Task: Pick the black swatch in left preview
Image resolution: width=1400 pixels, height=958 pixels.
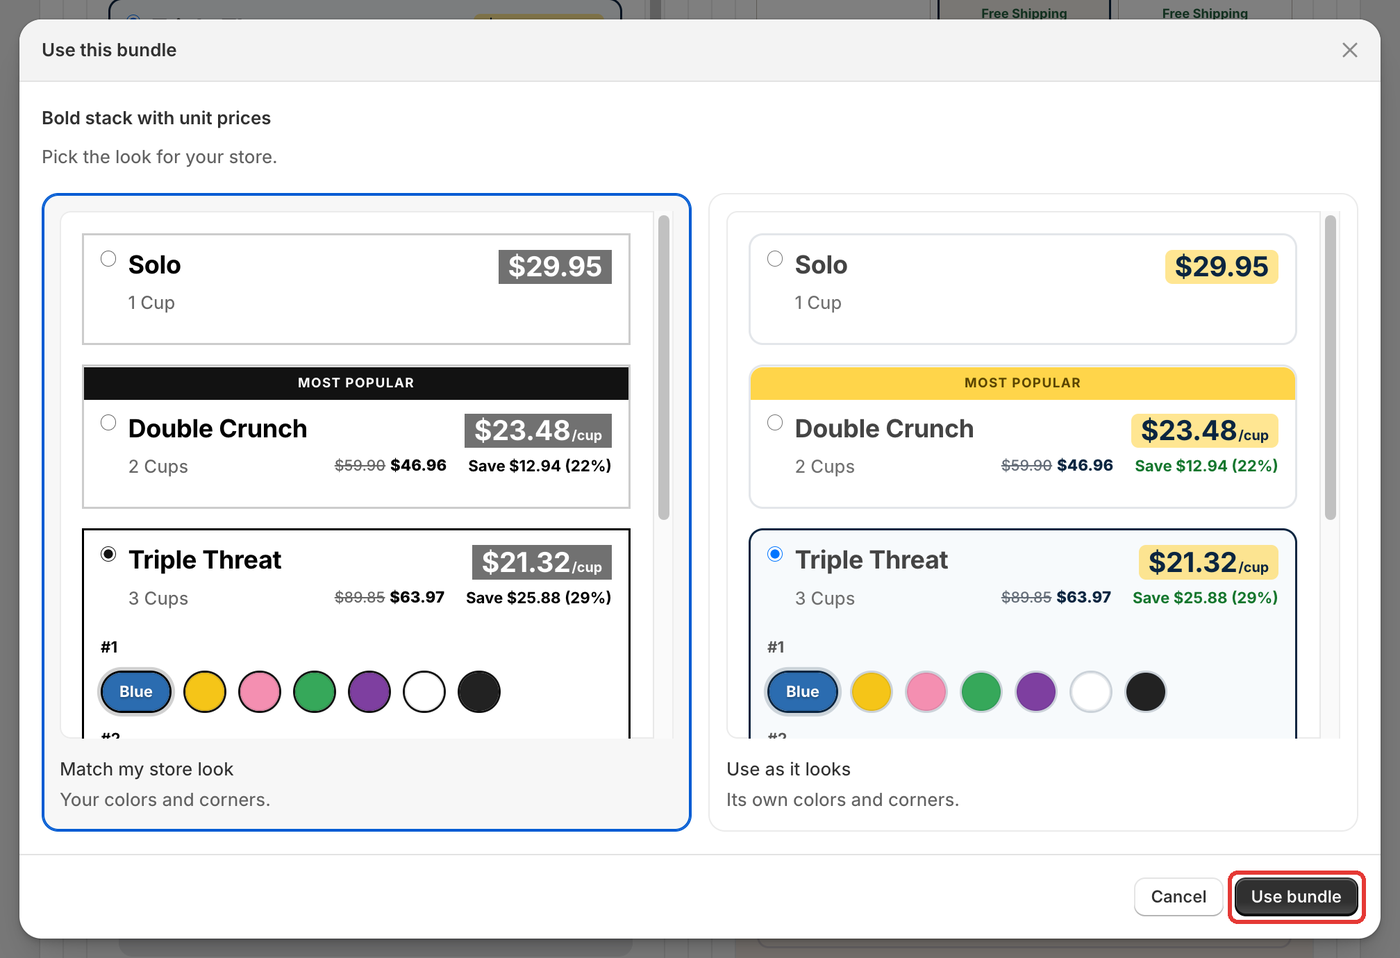Action: coord(479,692)
